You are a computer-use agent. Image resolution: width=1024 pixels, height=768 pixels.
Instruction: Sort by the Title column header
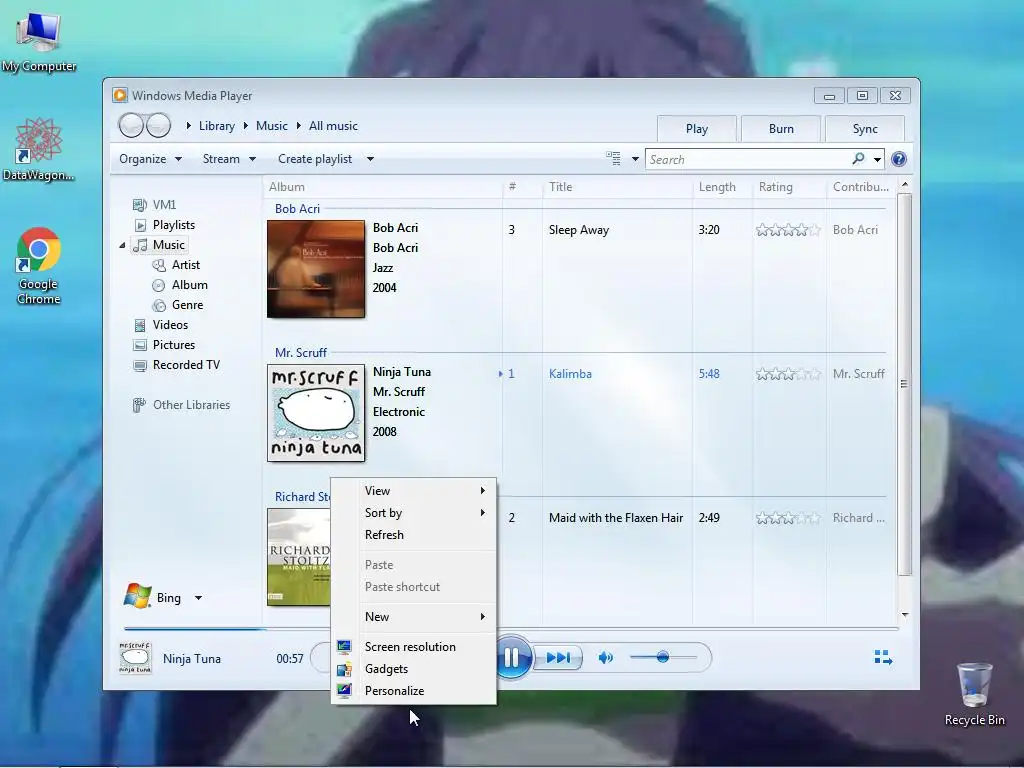(x=617, y=187)
